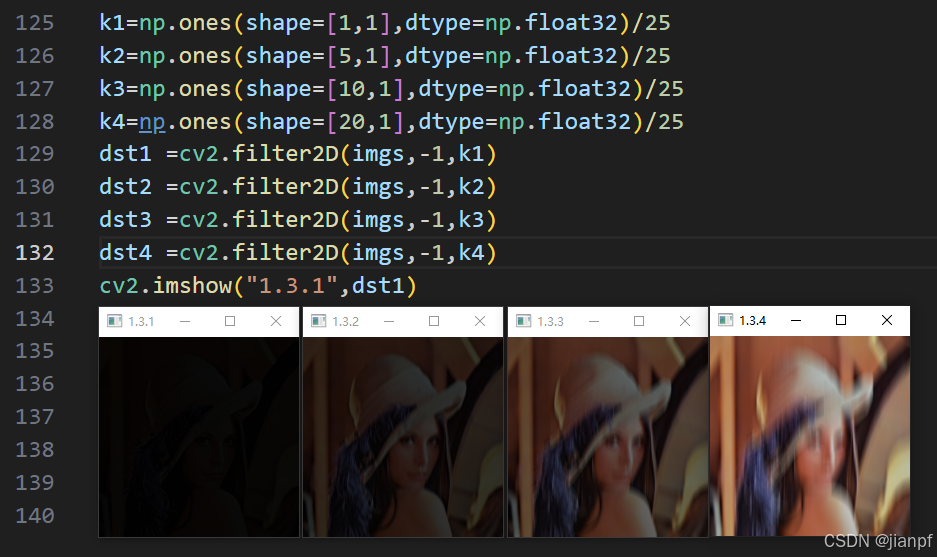The image size is (937, 557).
Task: Click the app icon of window 1.3.2
Action: click(319, 321)
